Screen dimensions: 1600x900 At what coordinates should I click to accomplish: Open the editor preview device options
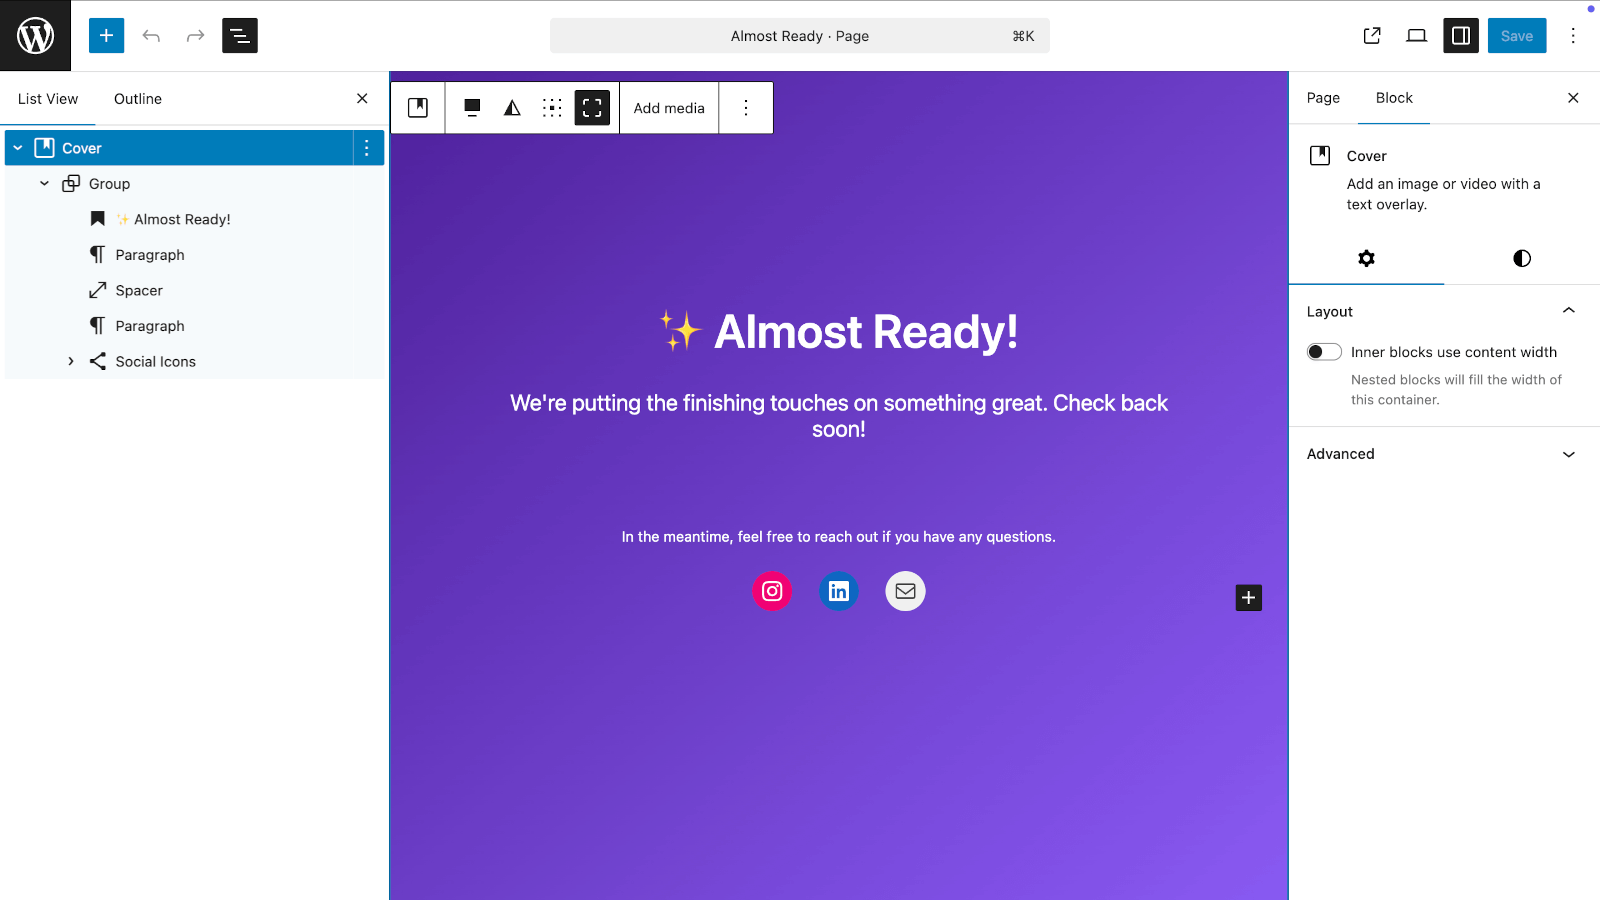(1415, 35)
